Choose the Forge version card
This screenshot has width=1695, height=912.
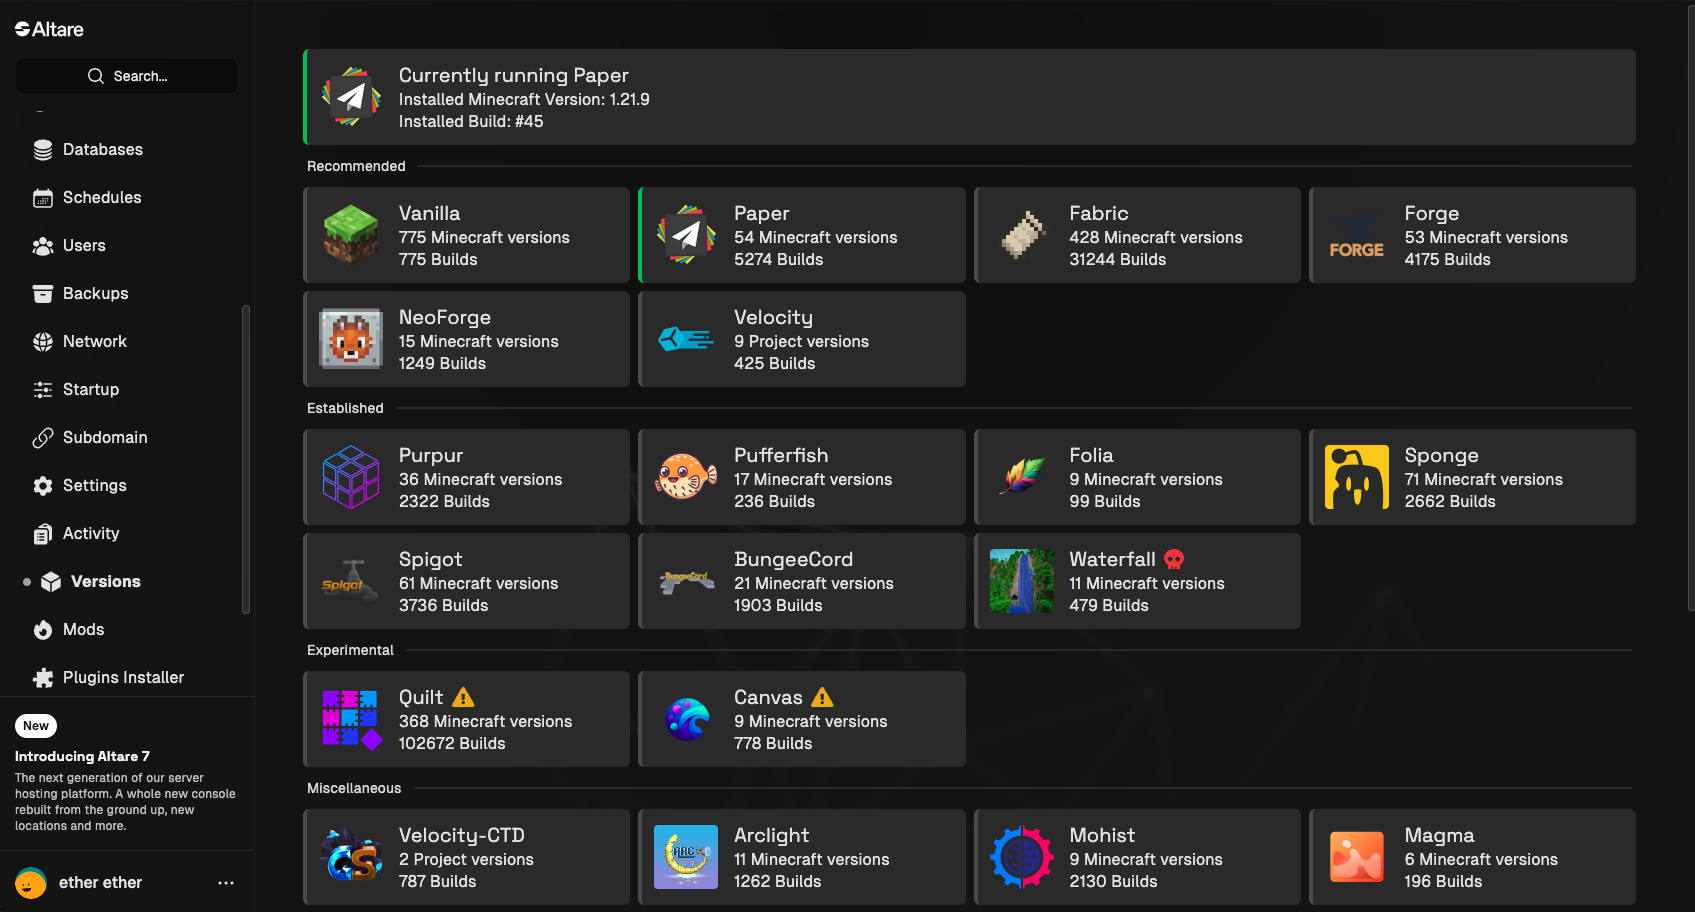pyautogui.click(x=1472, y=235)
